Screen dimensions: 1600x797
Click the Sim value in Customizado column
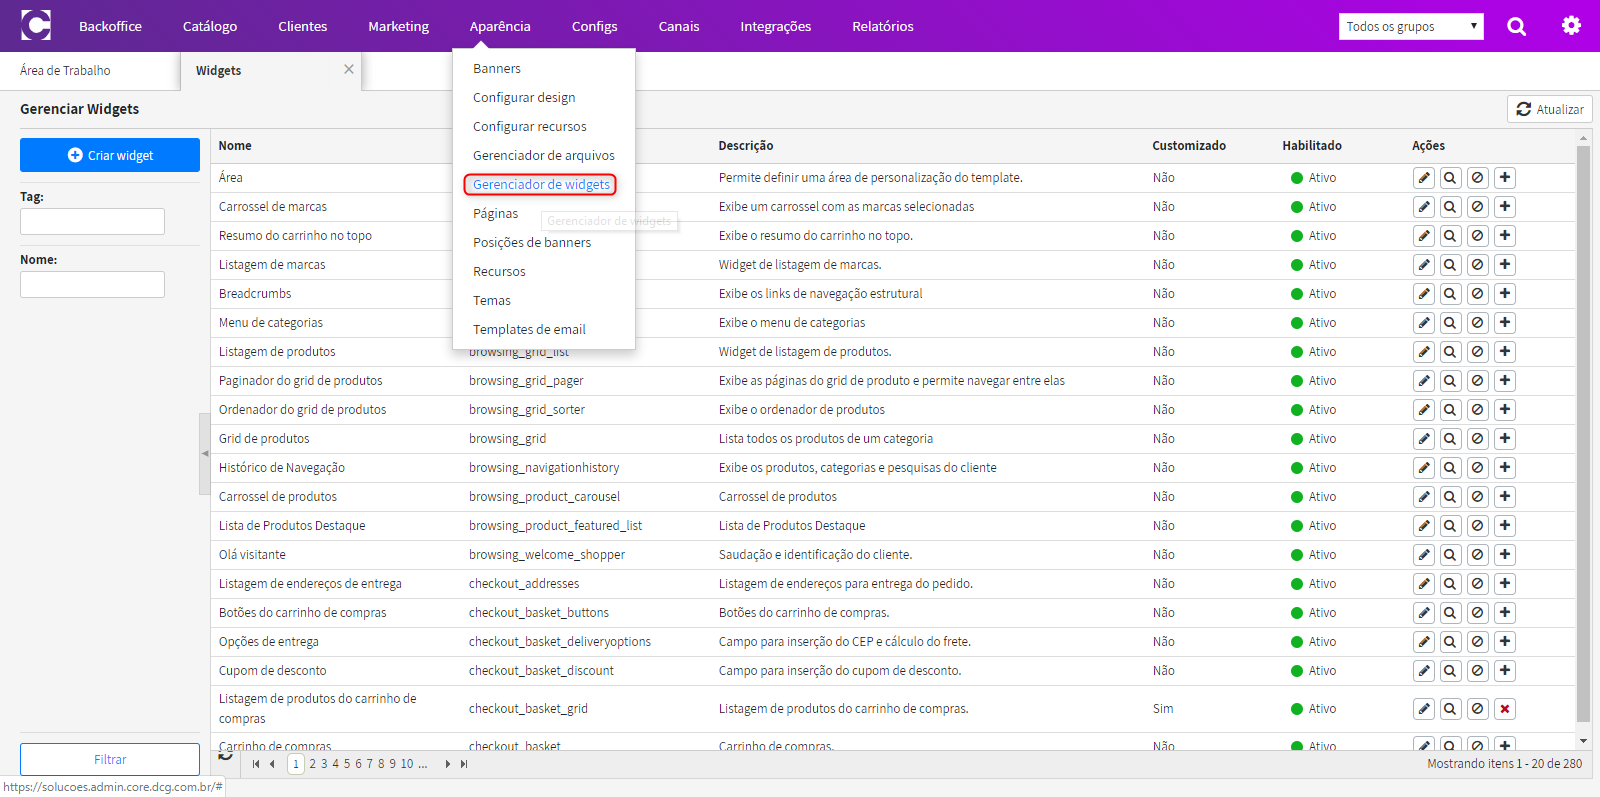click(x=1163, y=709)
